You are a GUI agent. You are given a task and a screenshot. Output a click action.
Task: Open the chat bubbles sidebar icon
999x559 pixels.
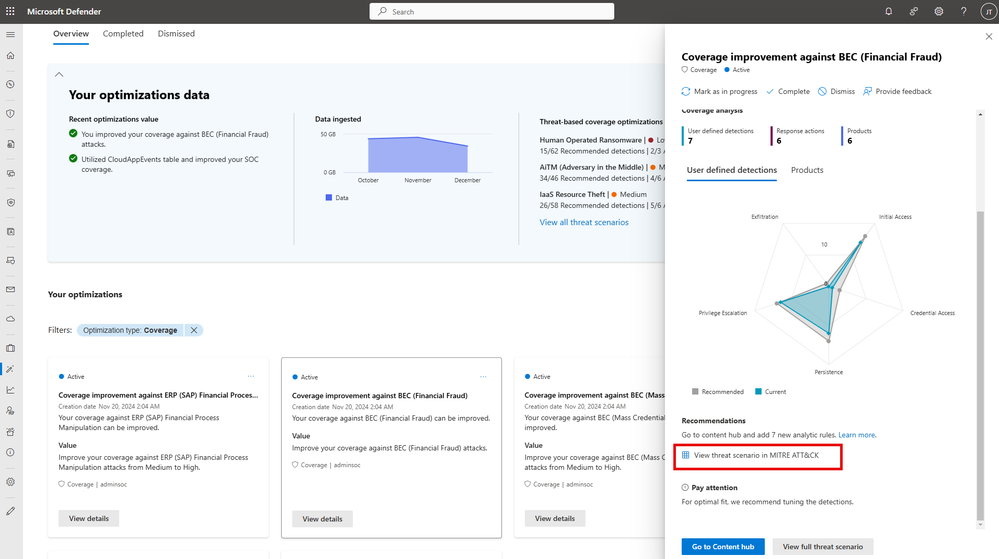pyautogui.click(x=10, y=173)
